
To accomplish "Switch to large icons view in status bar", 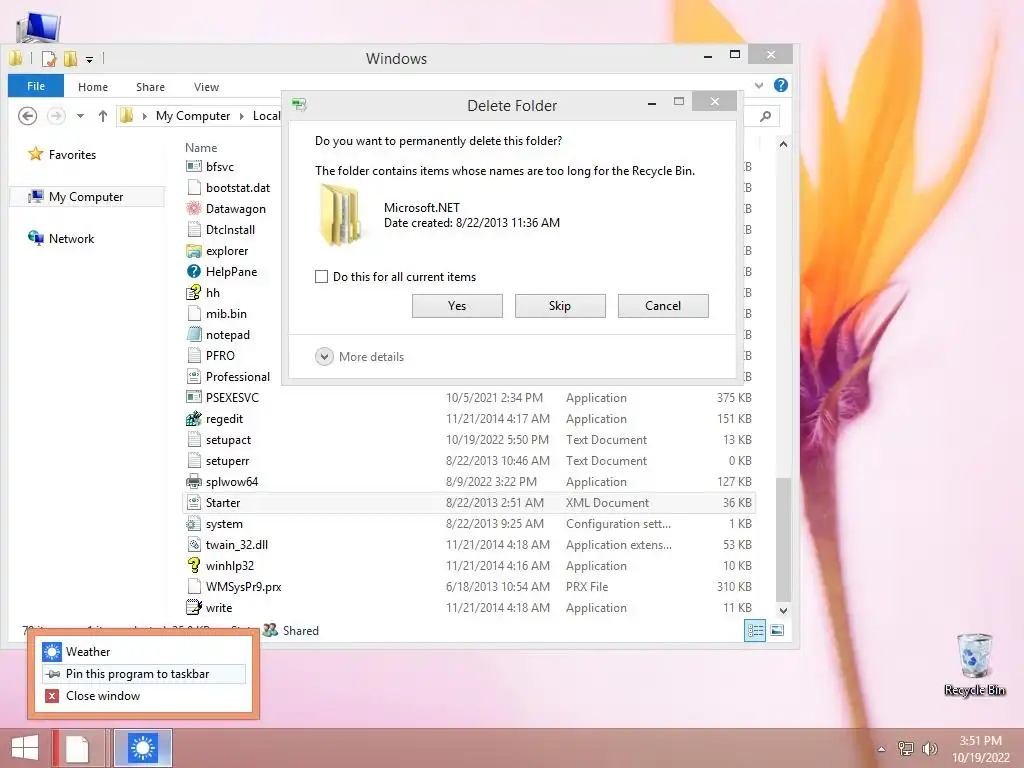I will pos(777,631).
